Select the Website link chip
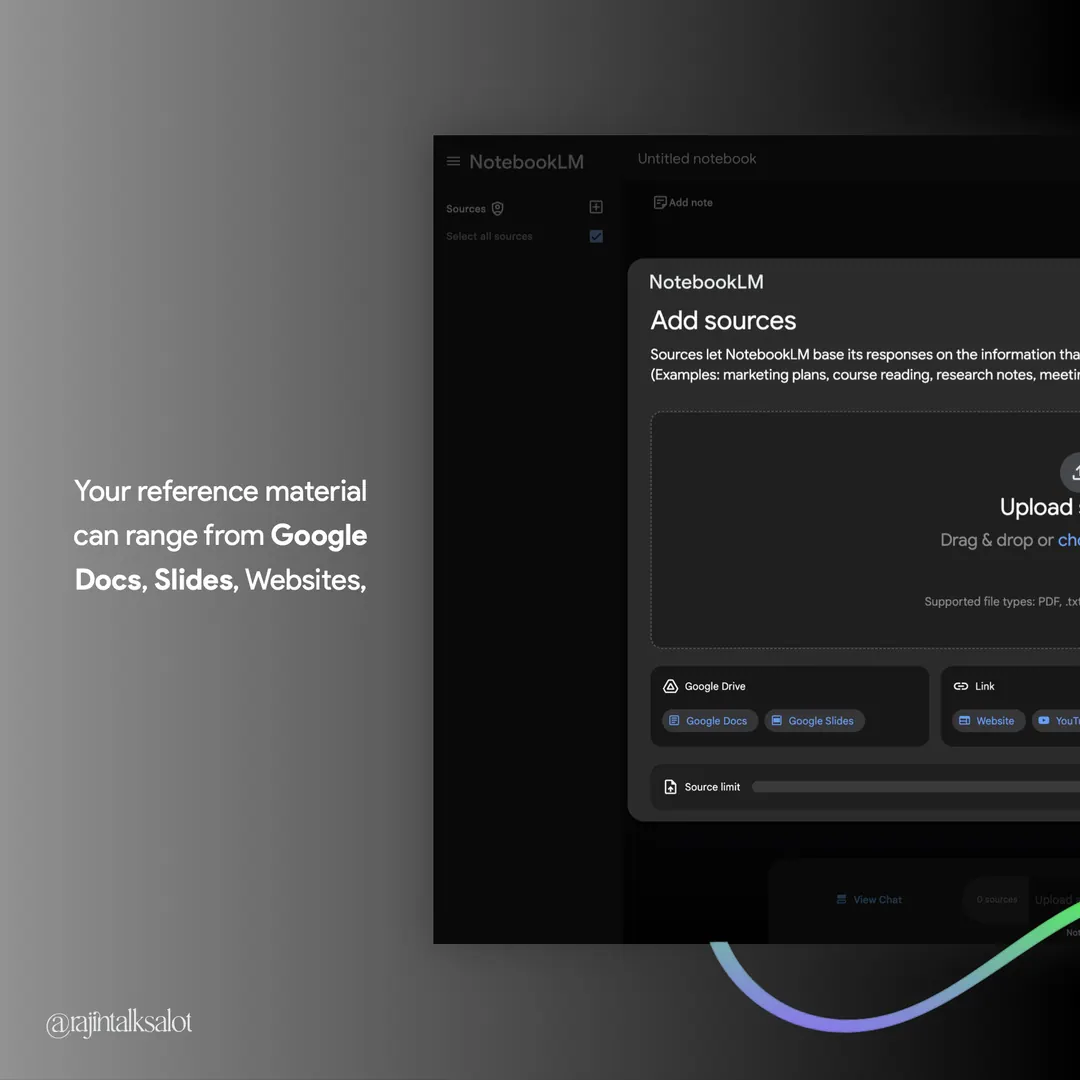The width and height of the screenshot is (1080, 1080). coord(988,720)
